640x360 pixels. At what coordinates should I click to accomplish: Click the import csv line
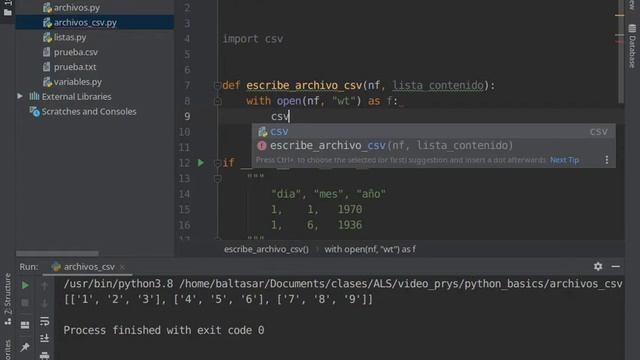(253, 39)
